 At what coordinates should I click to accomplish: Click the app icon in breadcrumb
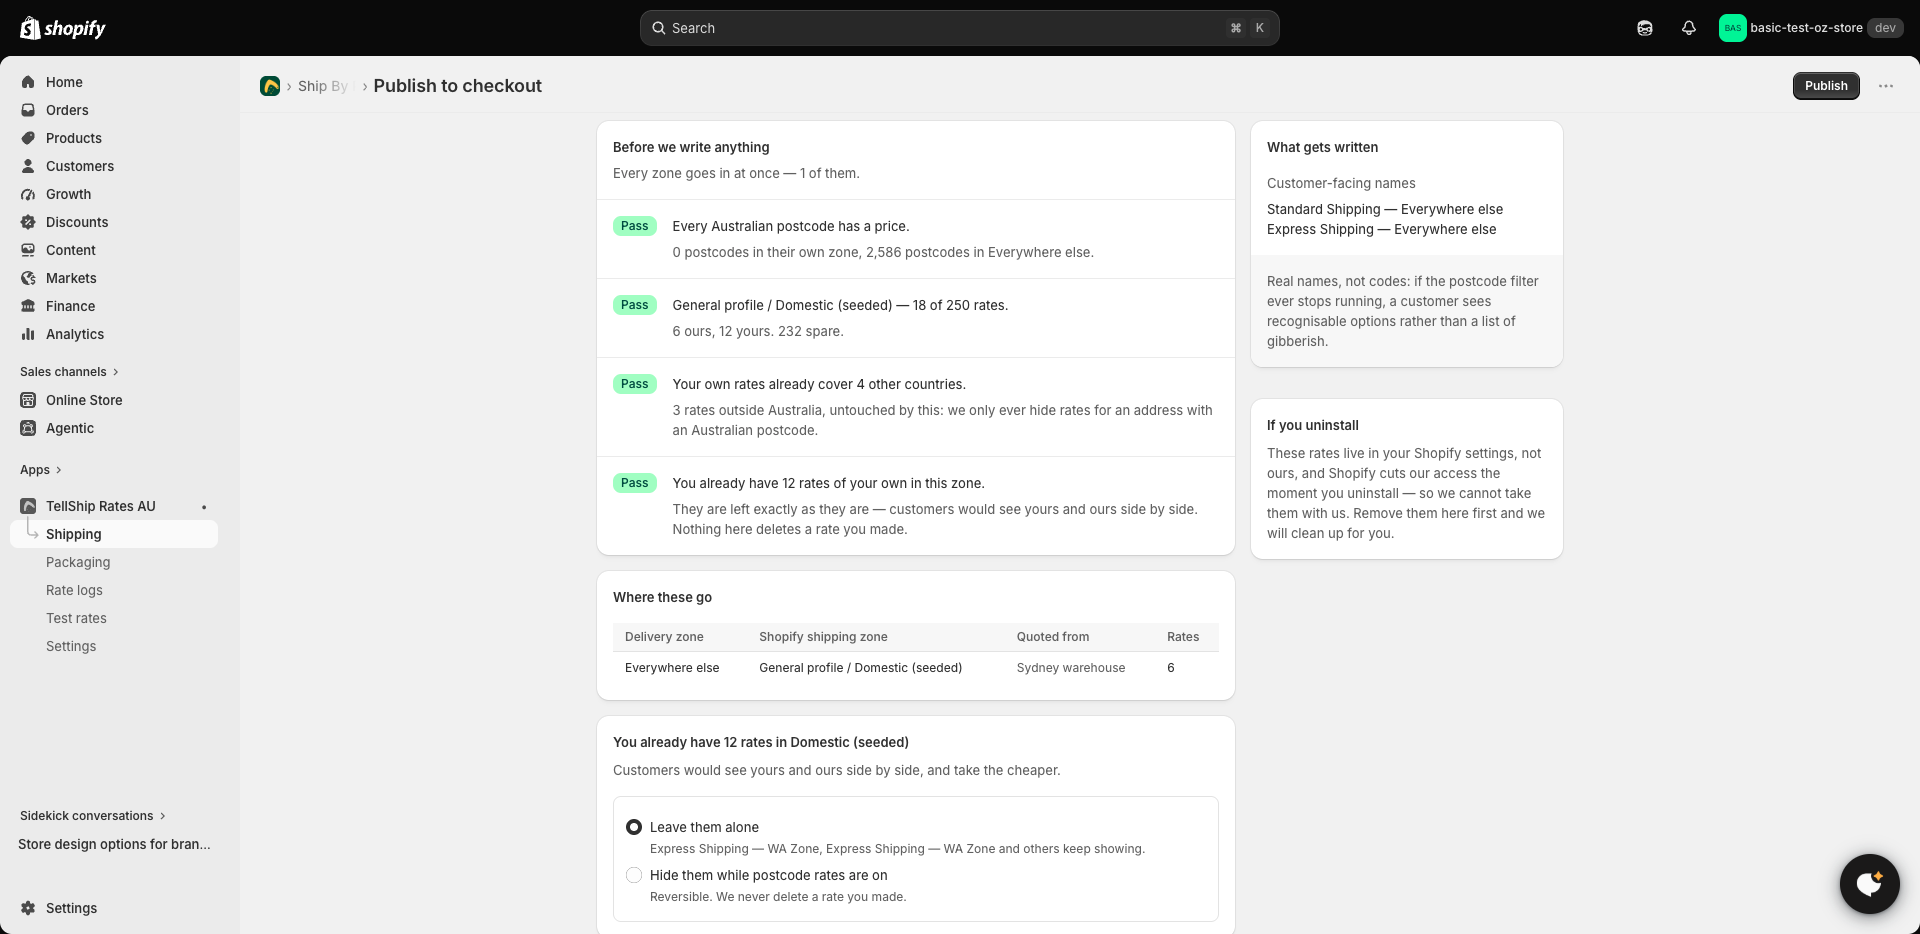[x=270, y=86]
